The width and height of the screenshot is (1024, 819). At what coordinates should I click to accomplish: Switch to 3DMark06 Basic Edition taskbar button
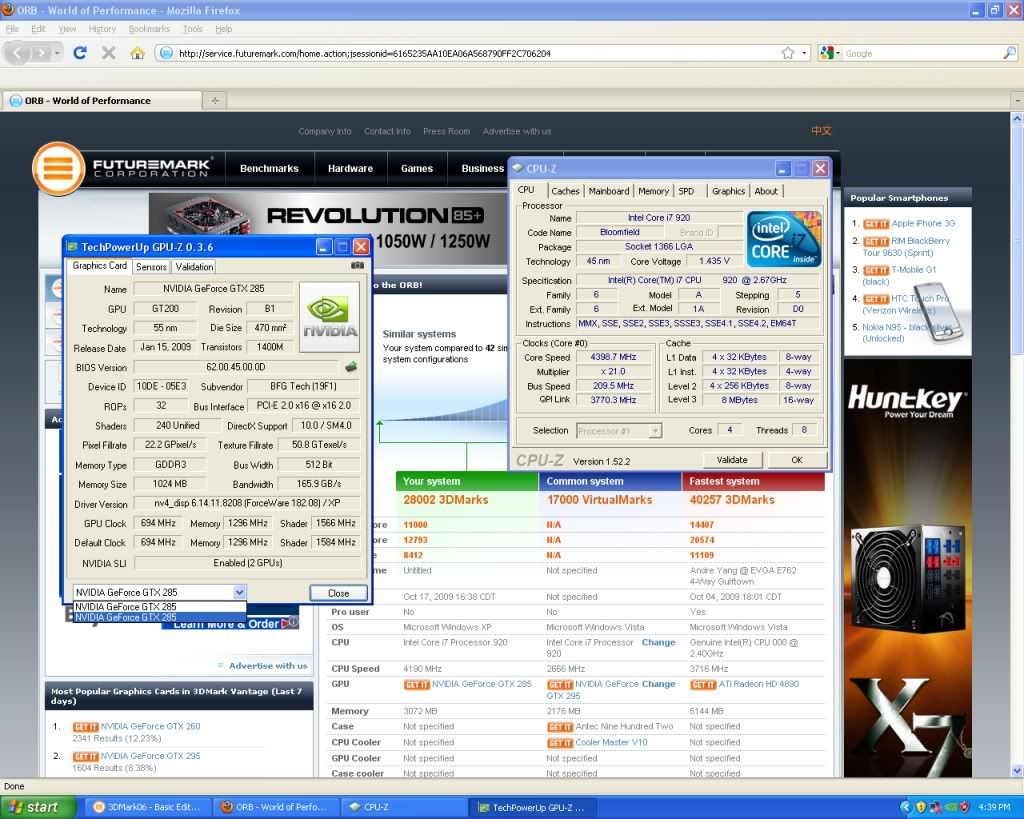[146, 807]
